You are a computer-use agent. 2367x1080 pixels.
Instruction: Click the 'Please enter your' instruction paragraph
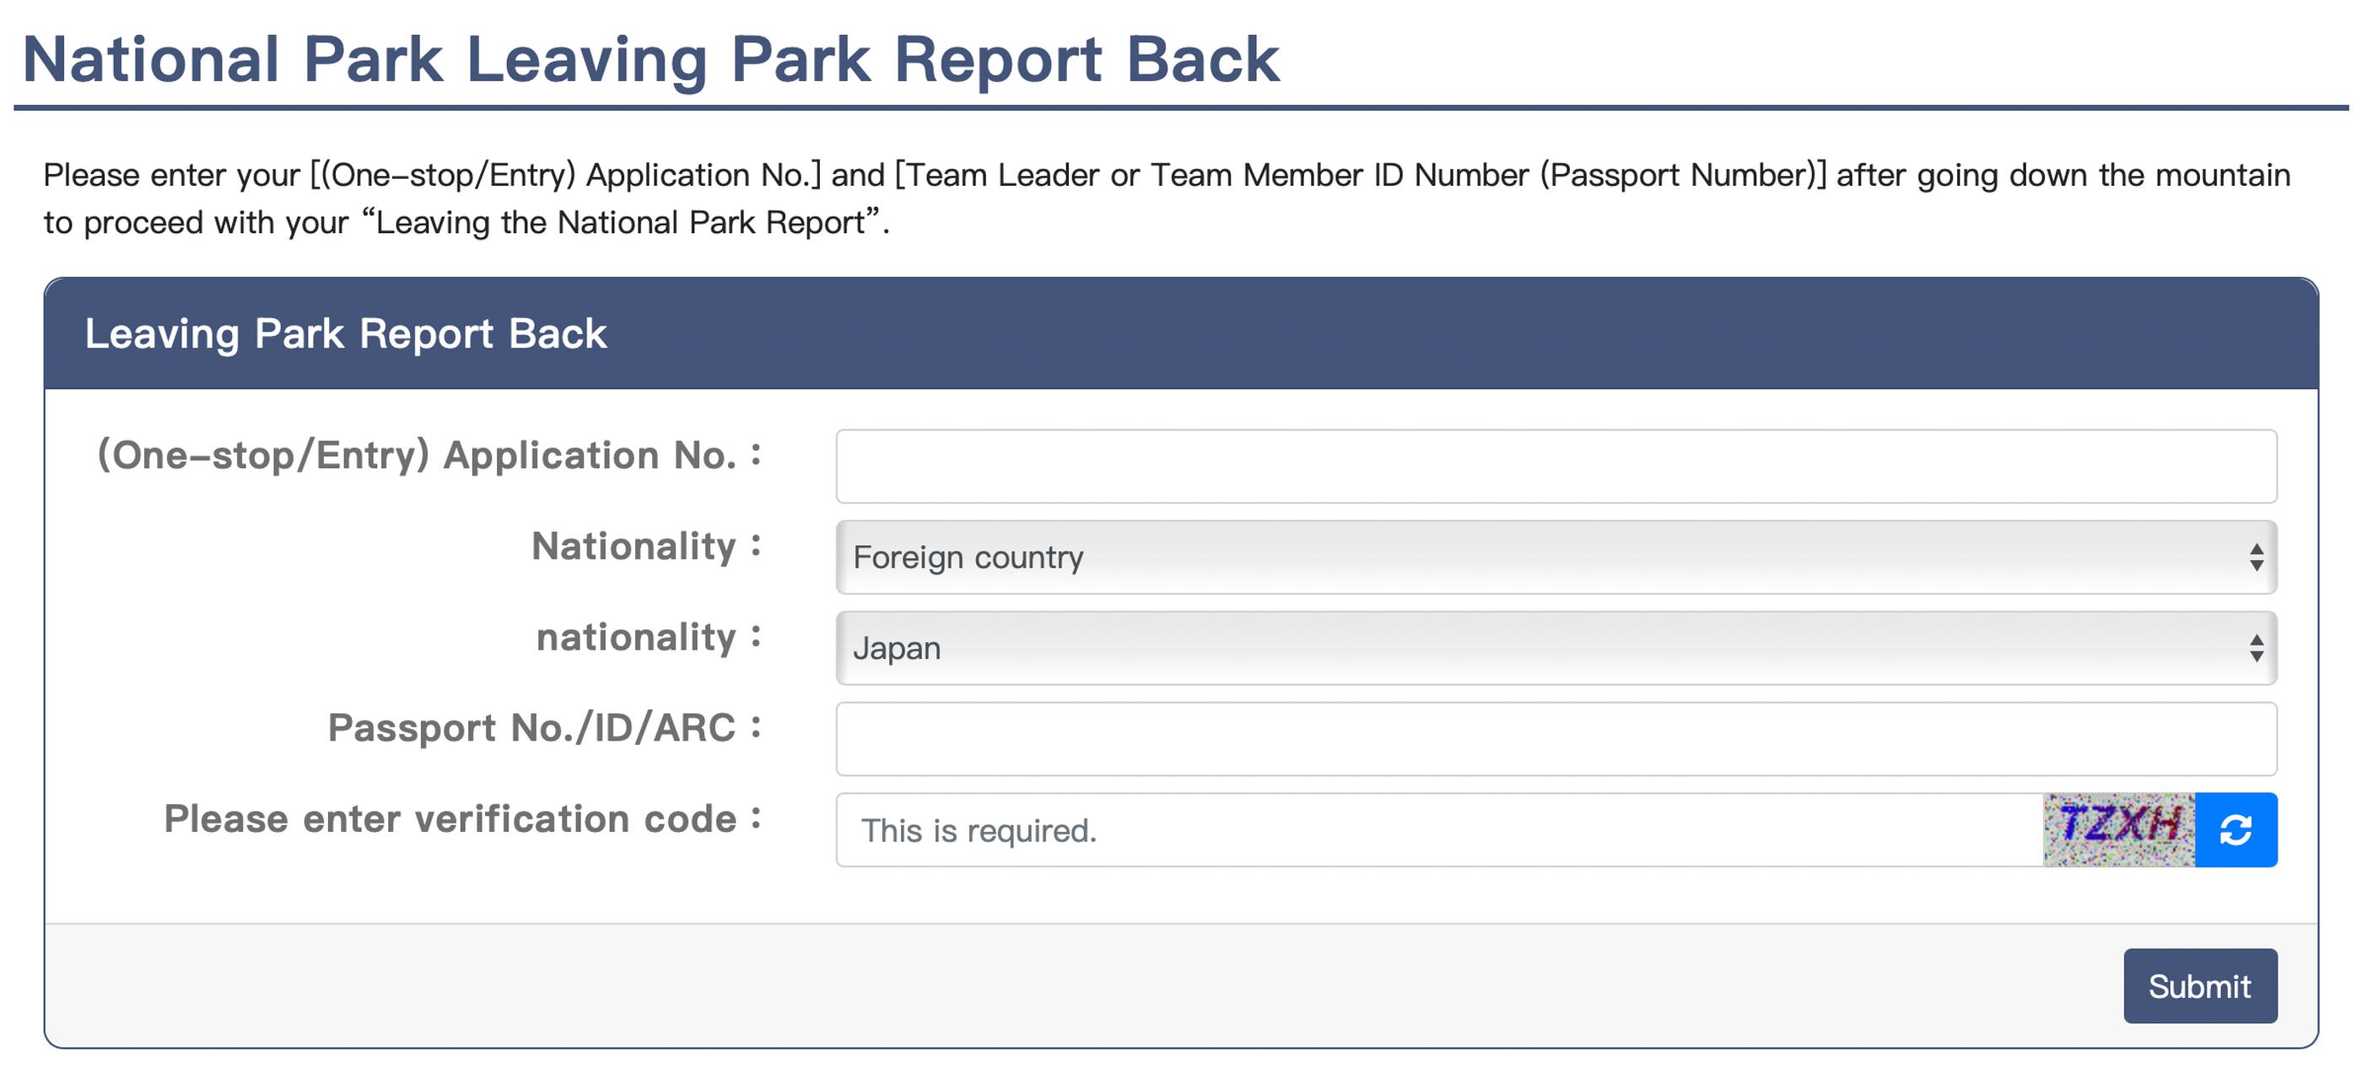point(1165,176)
